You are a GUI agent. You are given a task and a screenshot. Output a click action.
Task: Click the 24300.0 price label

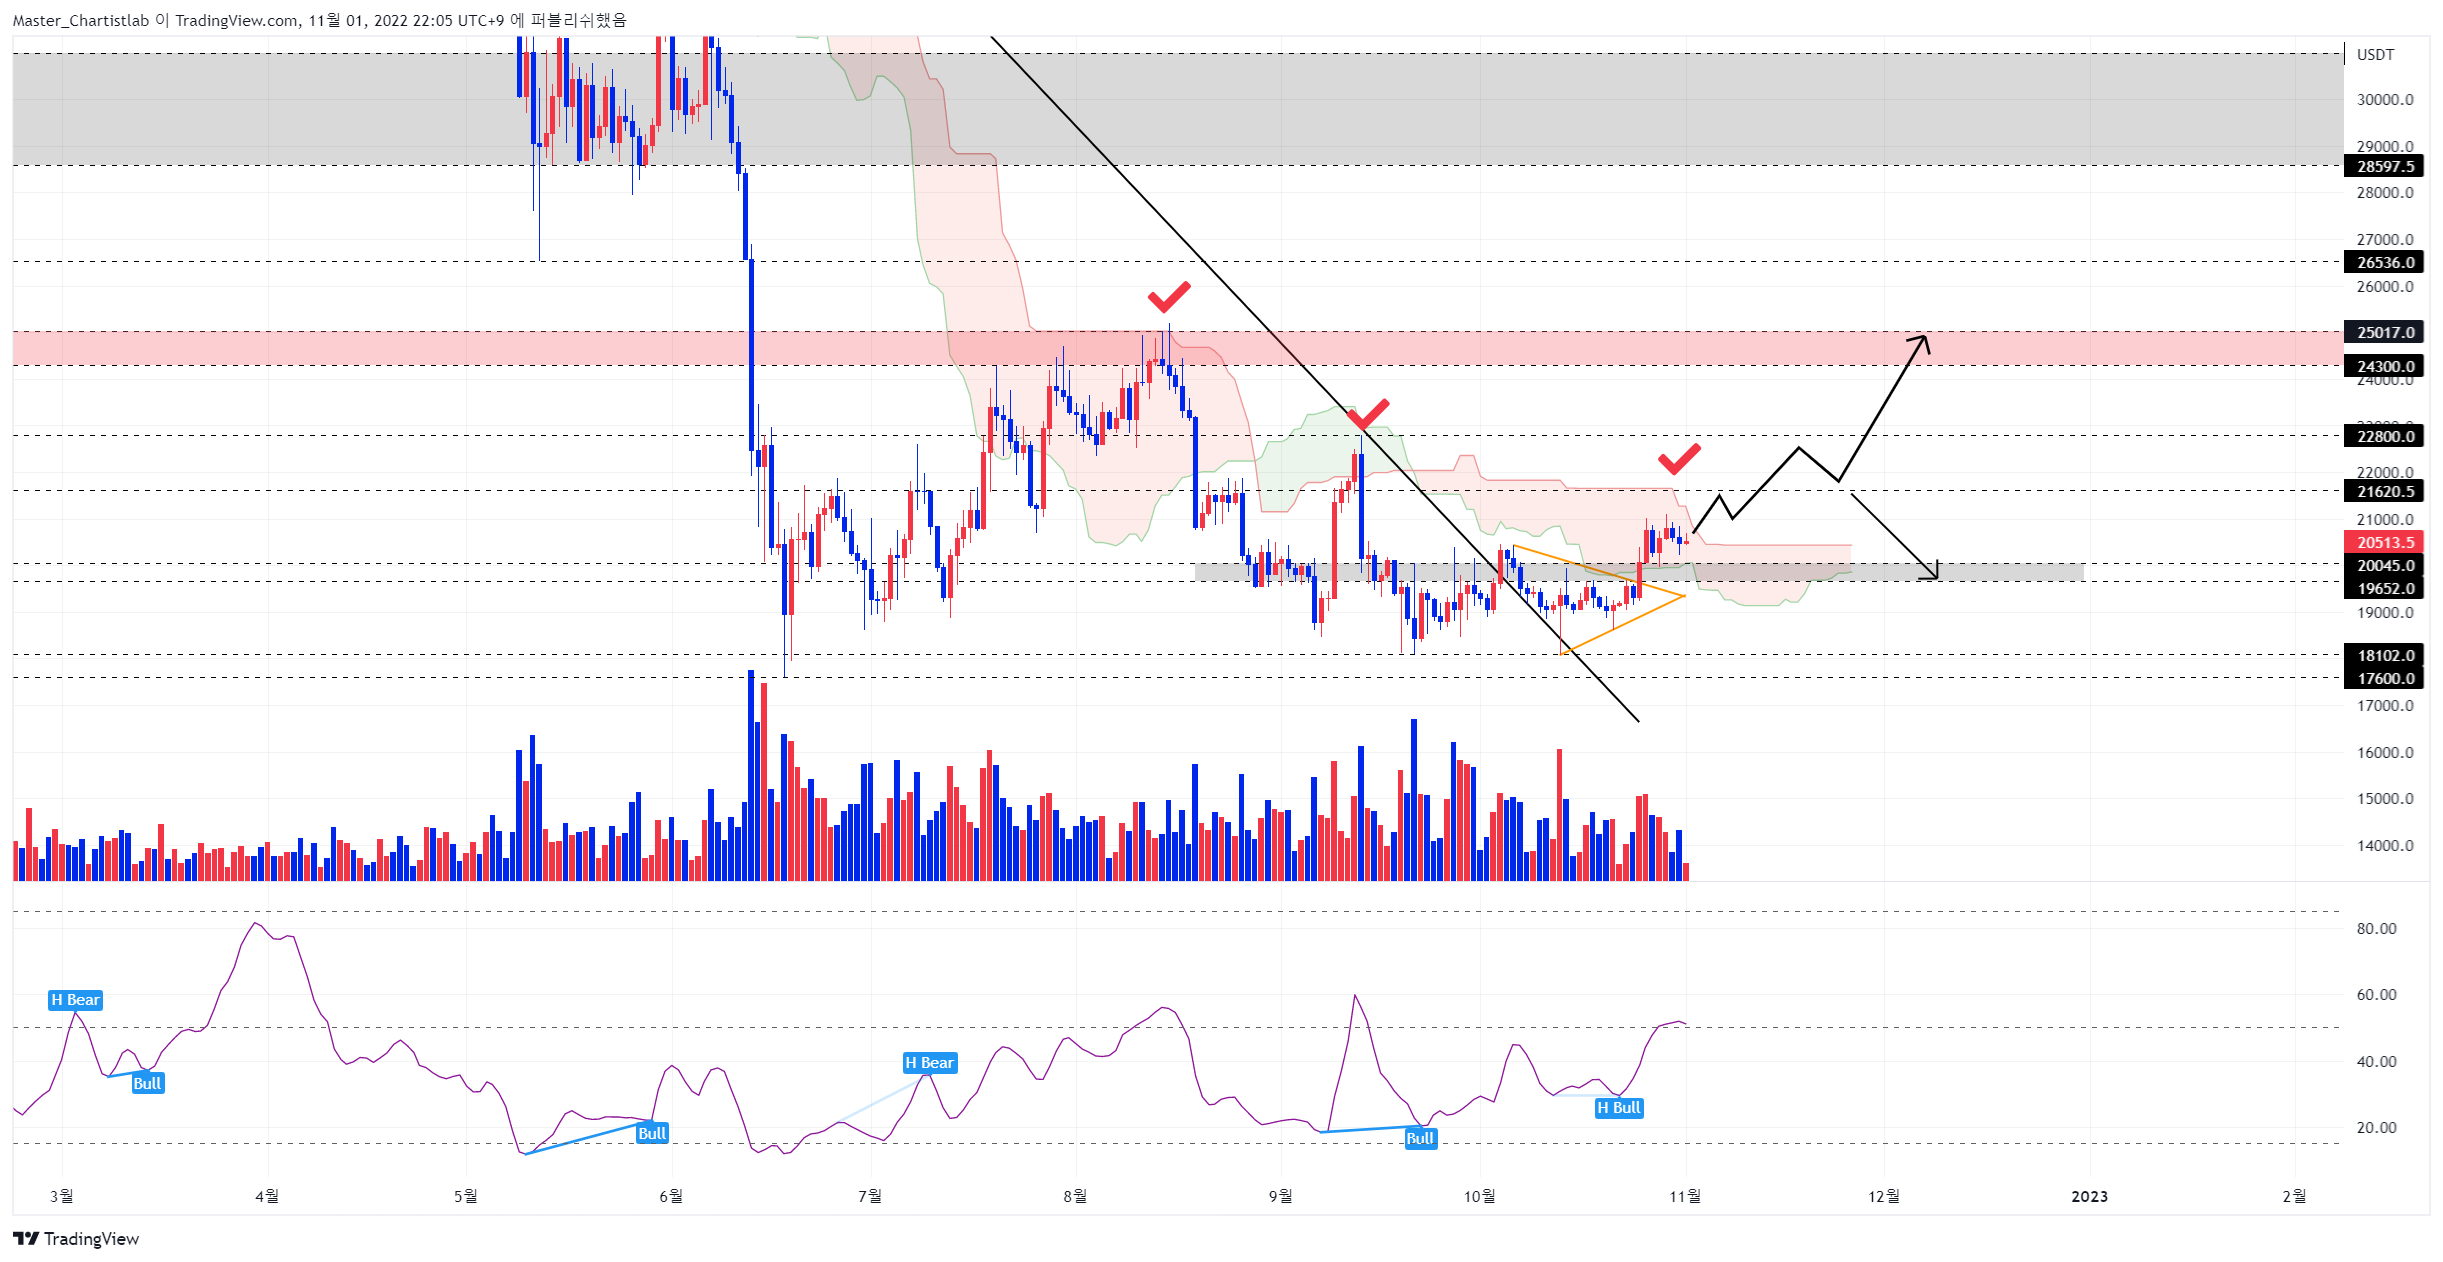(2384, 366)
